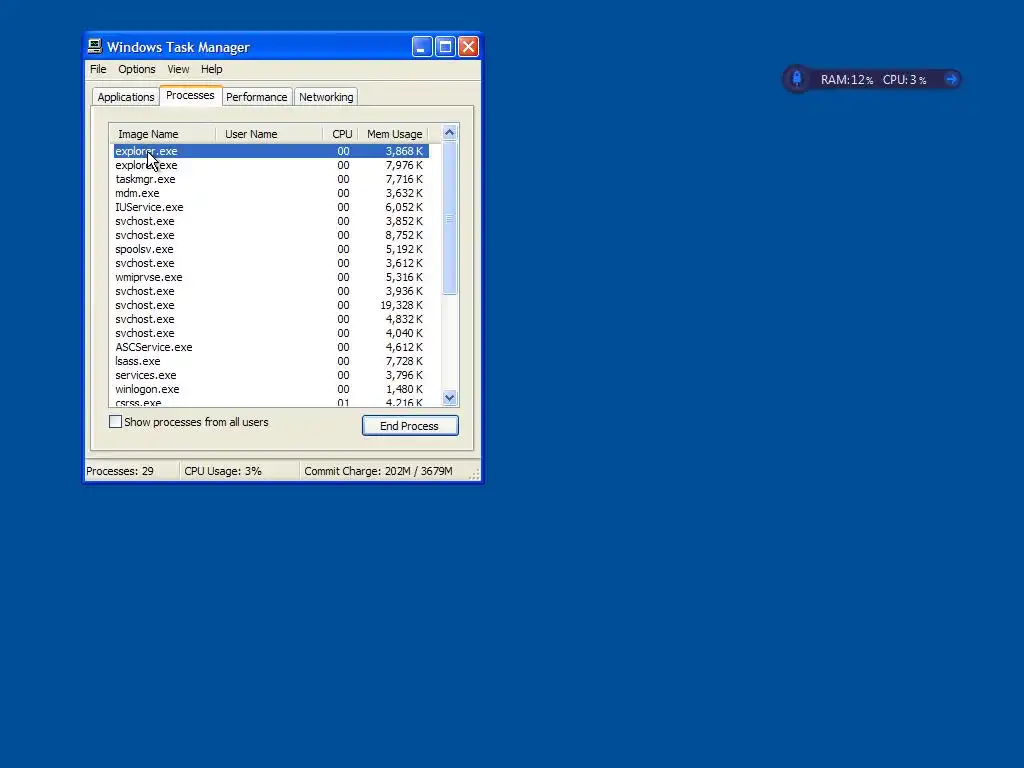Select svchost.exe using 3,936 K

(271, 291)
